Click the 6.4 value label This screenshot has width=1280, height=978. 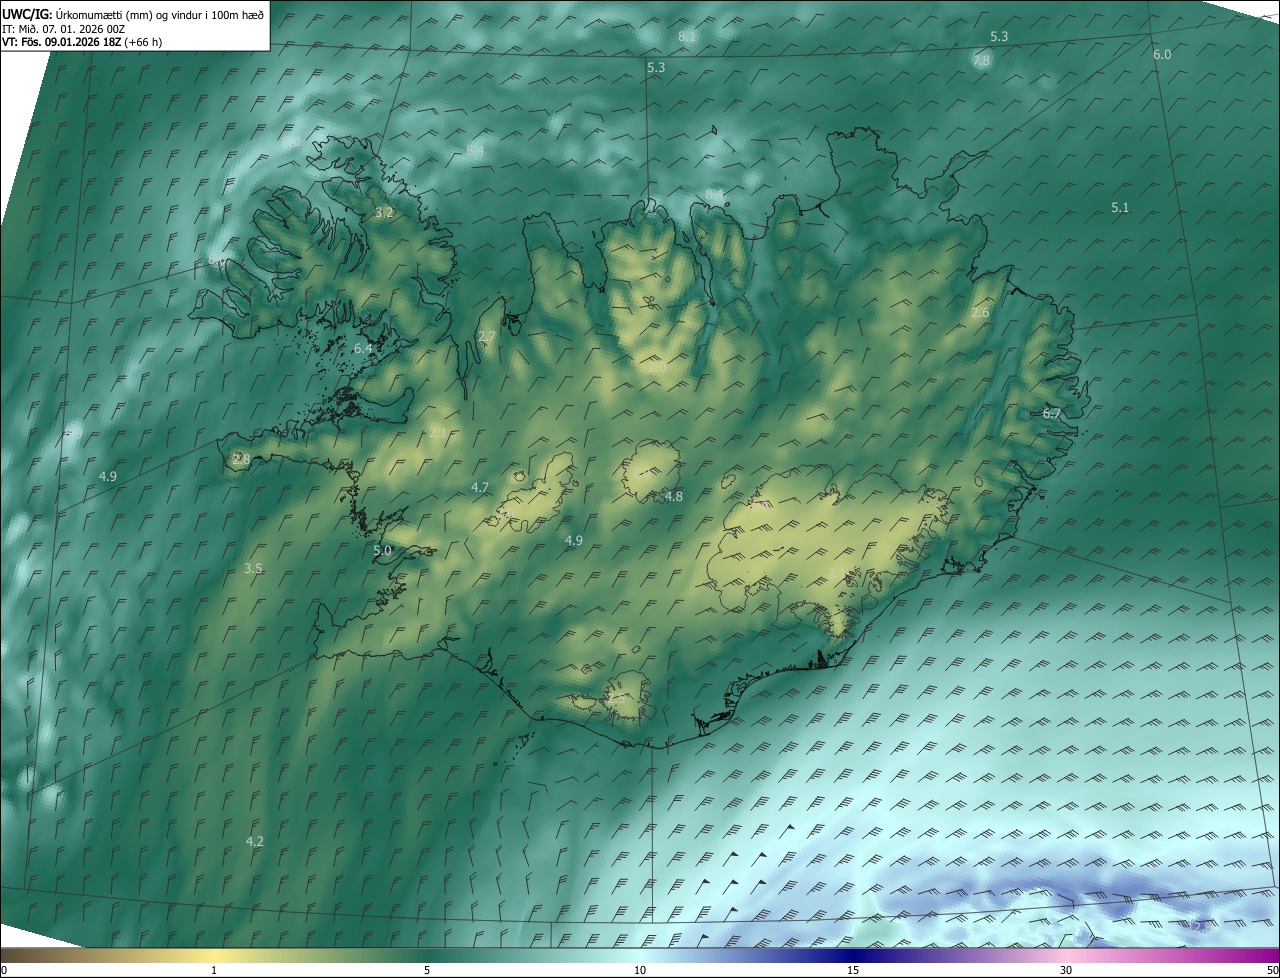[x=363, y=349]
